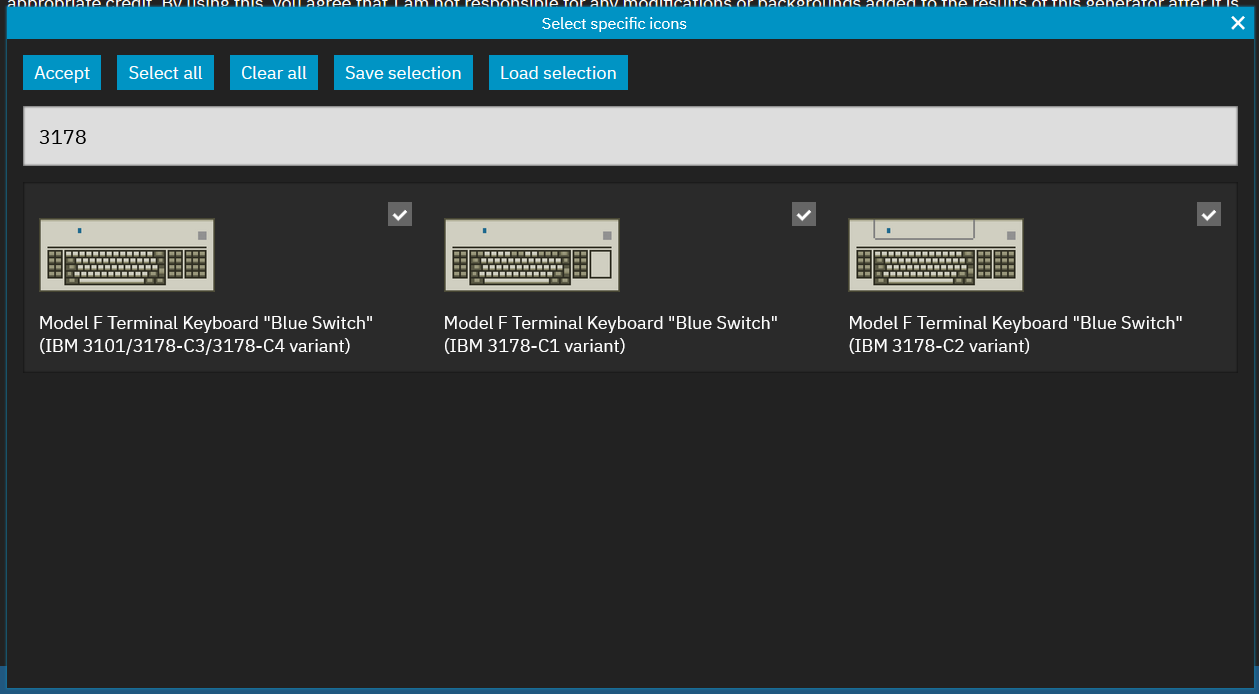Click the checked box above the C2 thumbnail
Image resolution: width=1259 pixels, height=694 pixels.
coord(1208,213)
